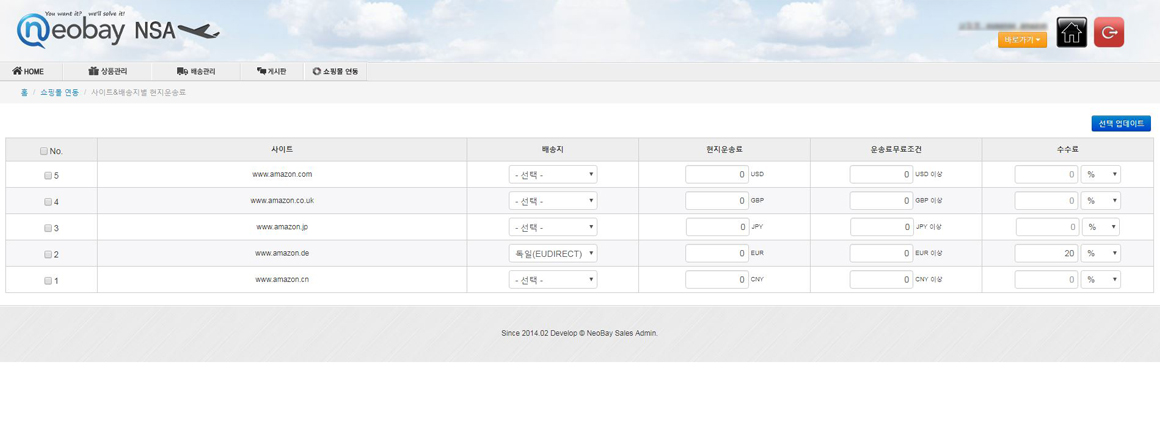Screen dimensions: 1160x440
Task: Click www.amazon.de site text
Action: point(282,253)
